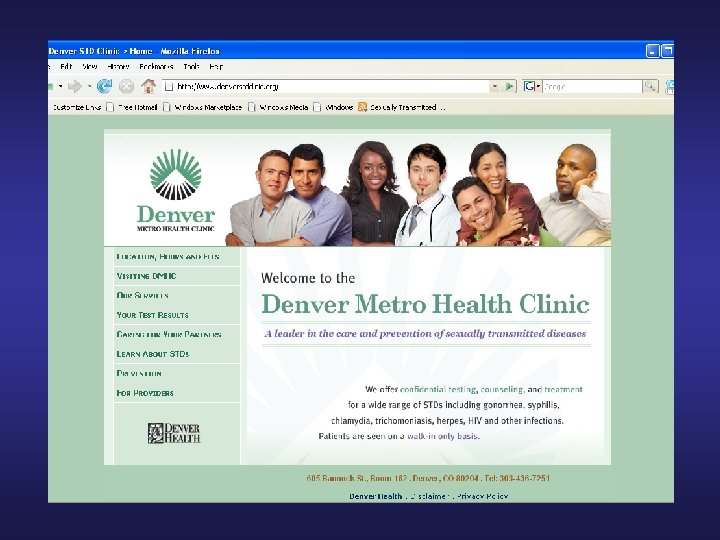Open the Visiting DMHC page
This screenshot has width=720, height=540.
click(146, 276)
